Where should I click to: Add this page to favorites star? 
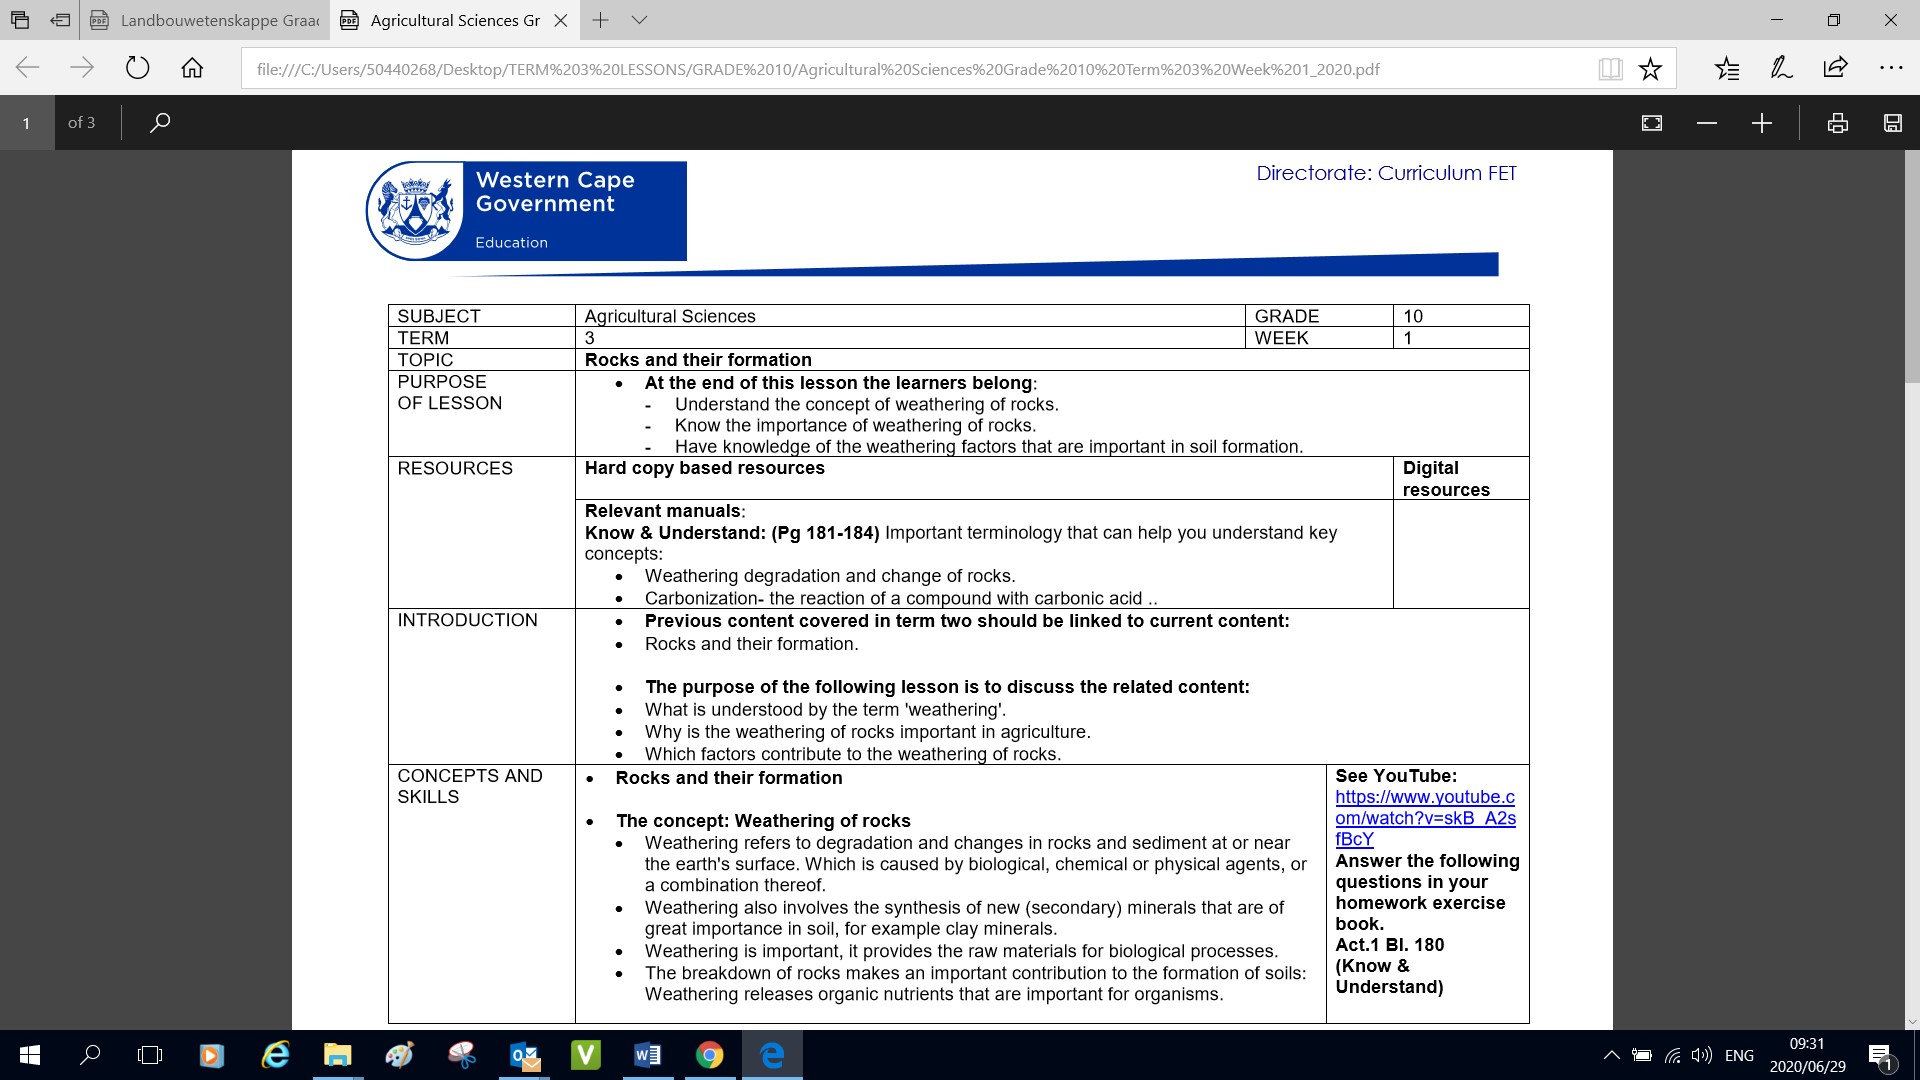point(1650,69)
